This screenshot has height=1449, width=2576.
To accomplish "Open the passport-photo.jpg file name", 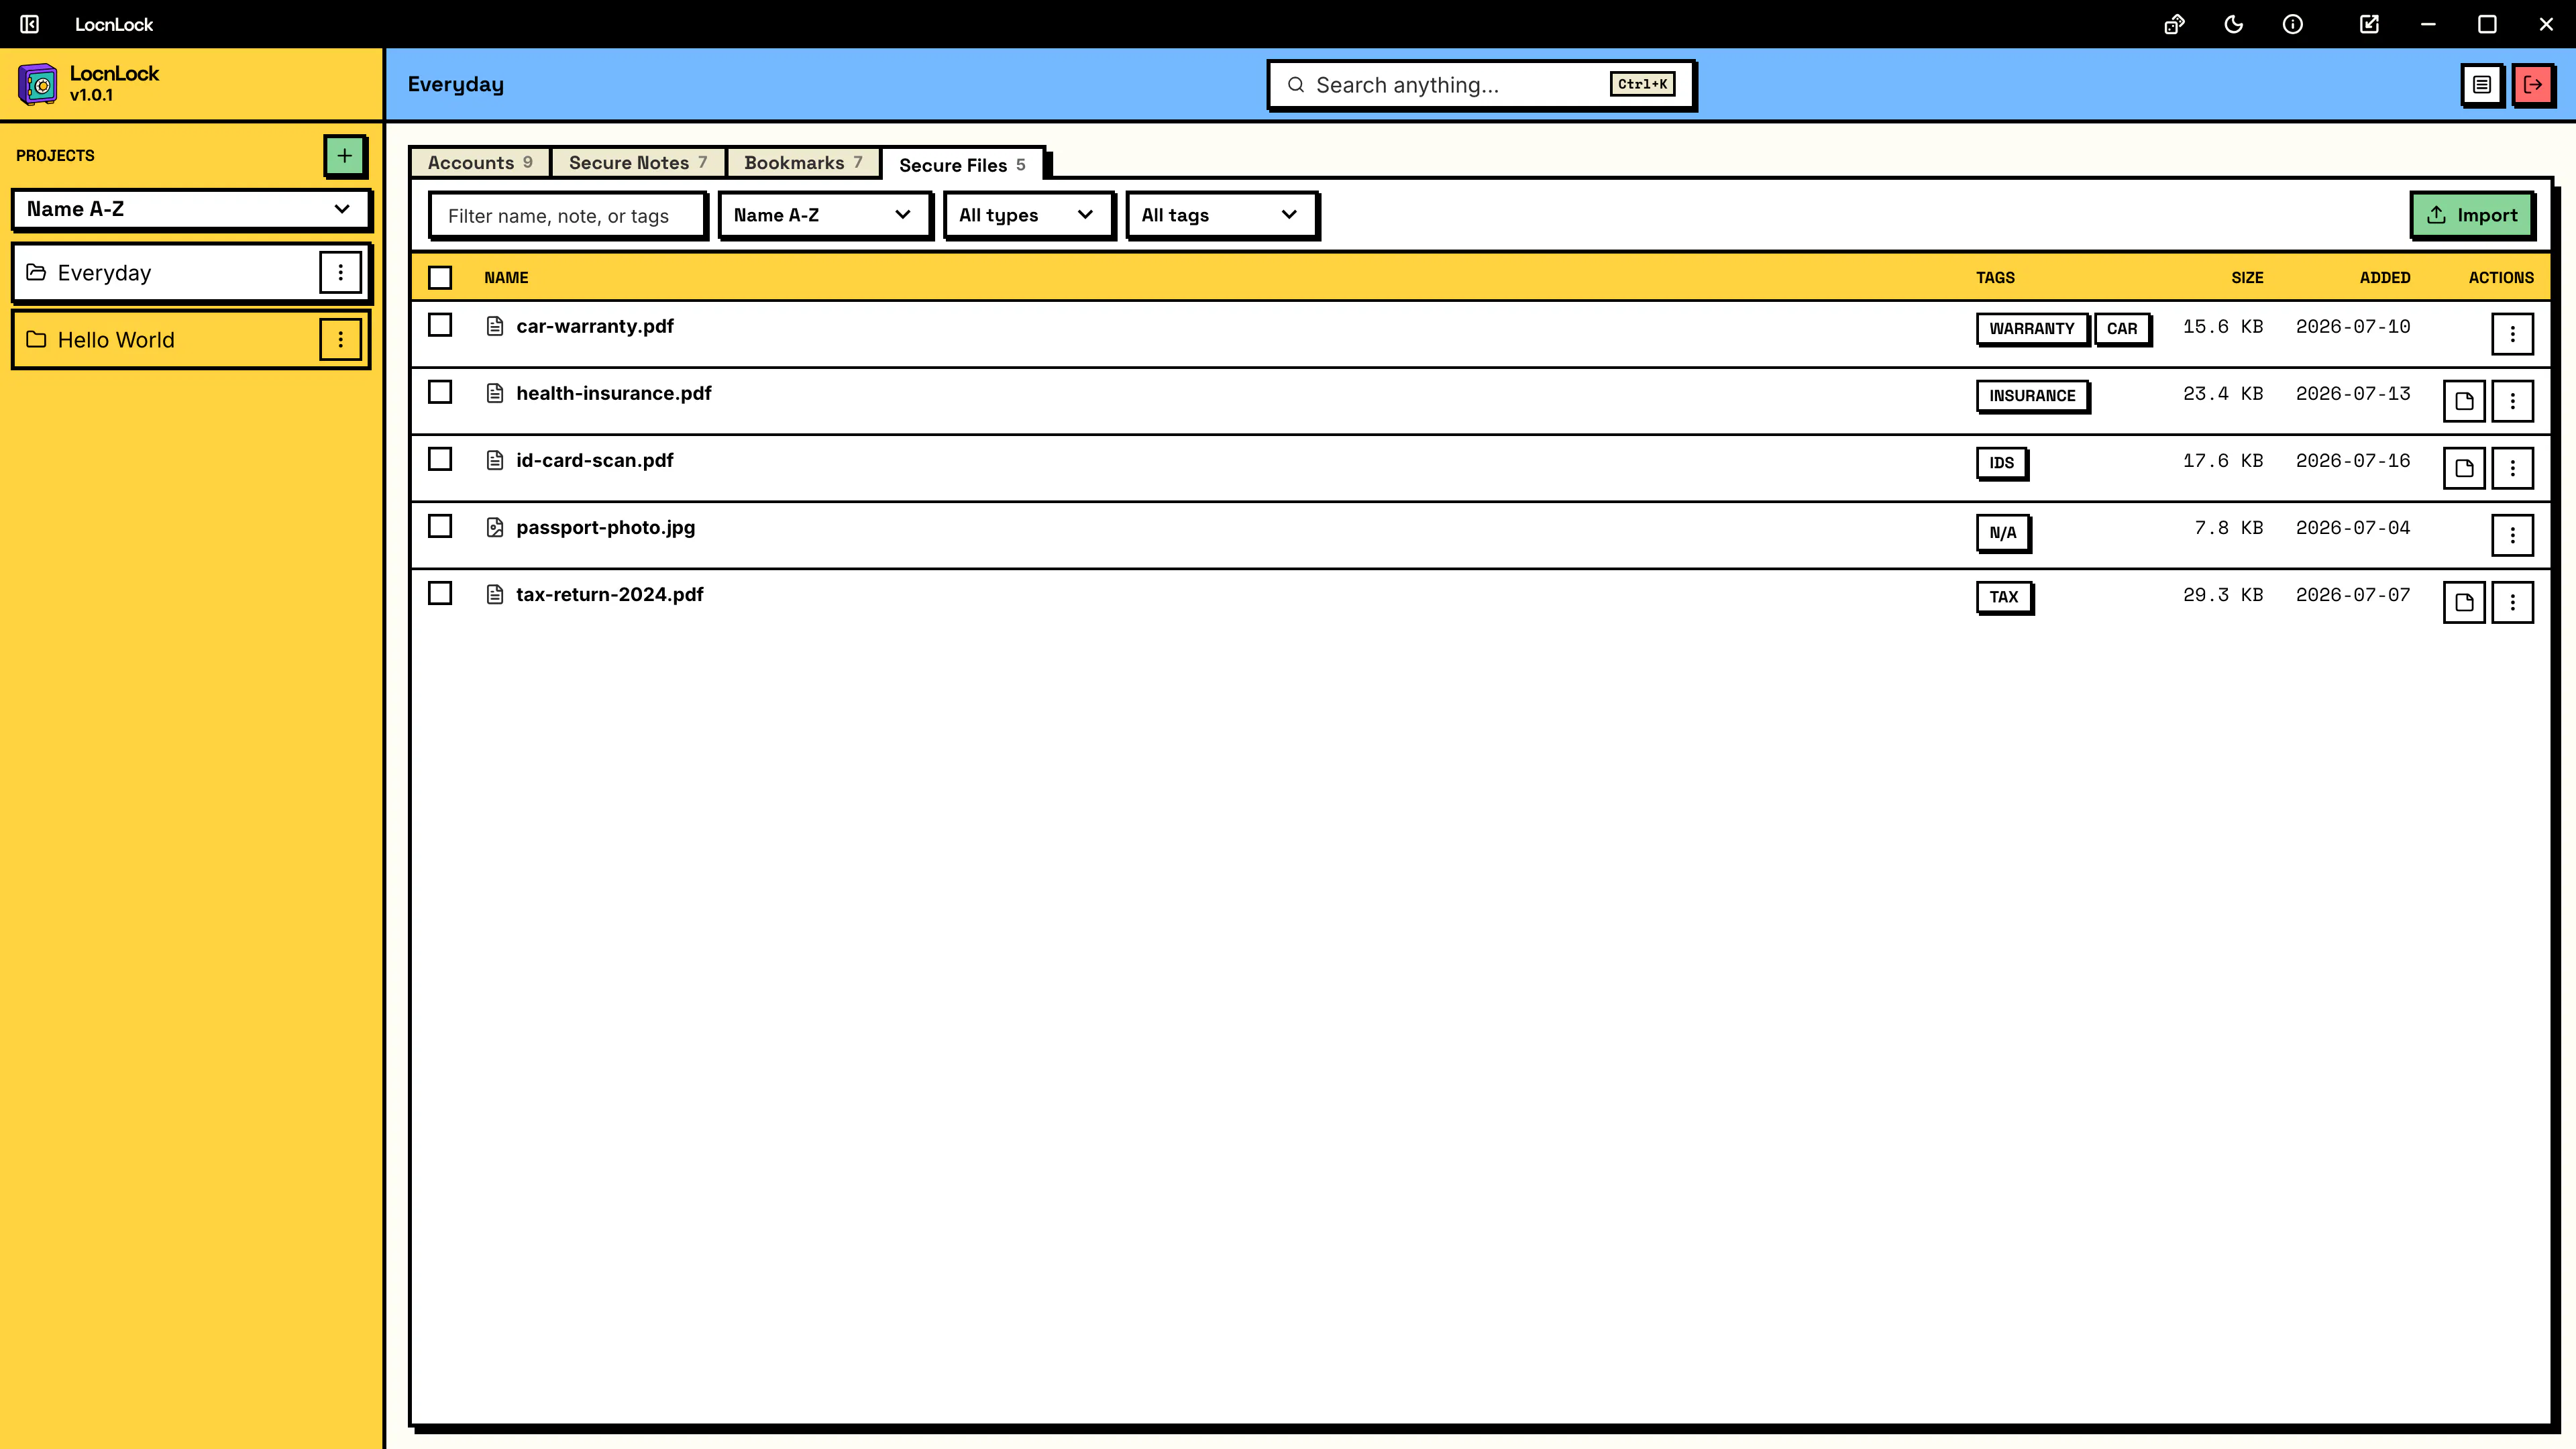I will [605, 527].
